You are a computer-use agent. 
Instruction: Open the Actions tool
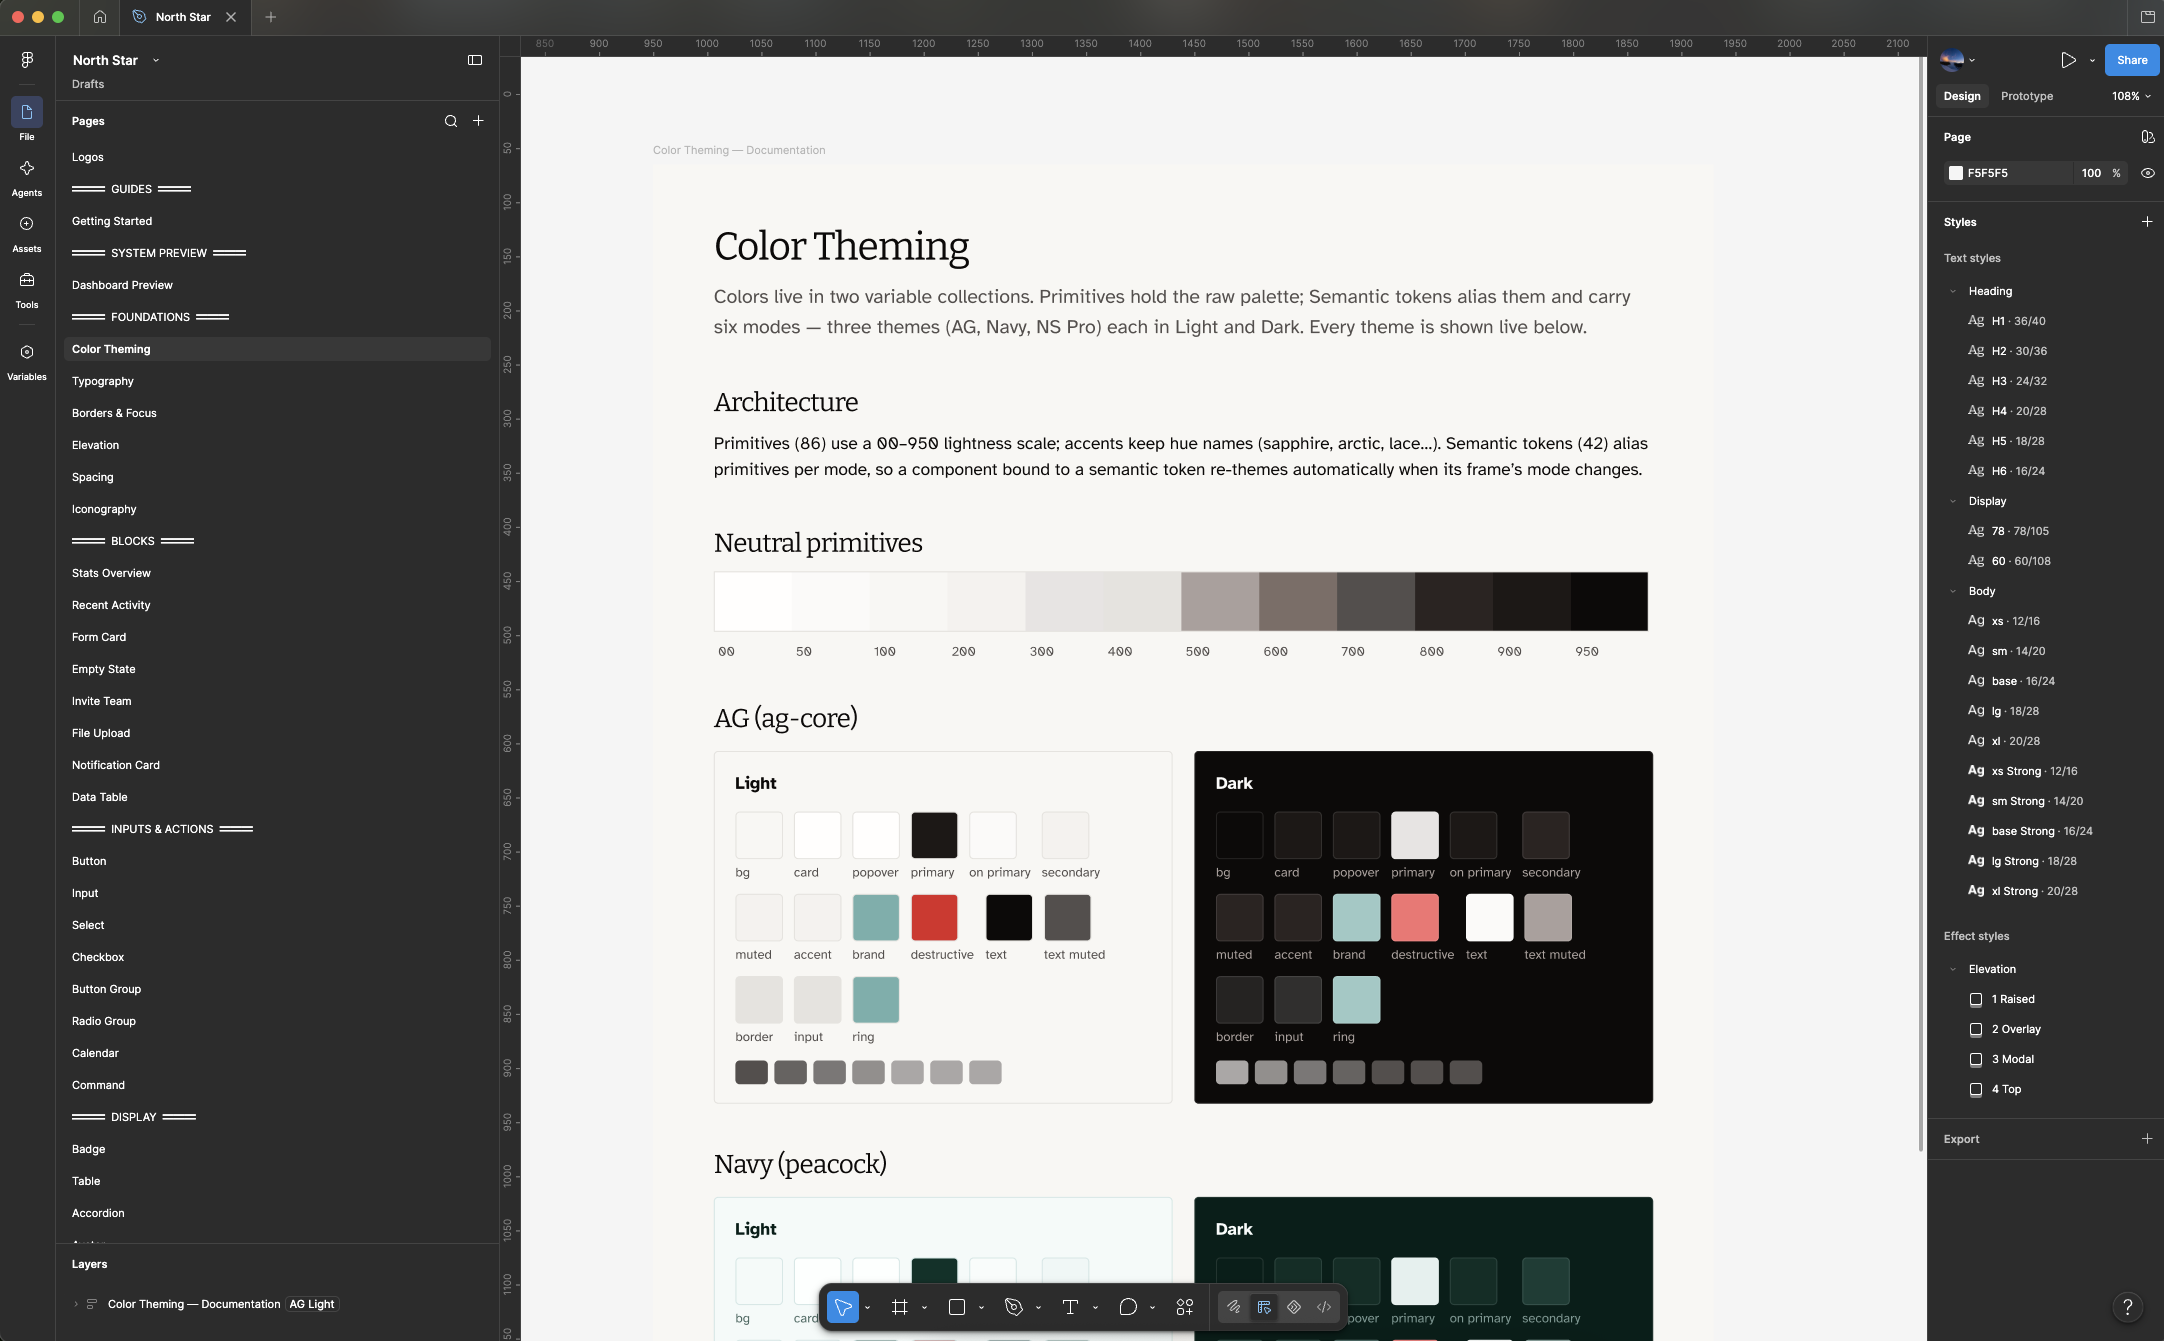(x=1185, y=1307)
